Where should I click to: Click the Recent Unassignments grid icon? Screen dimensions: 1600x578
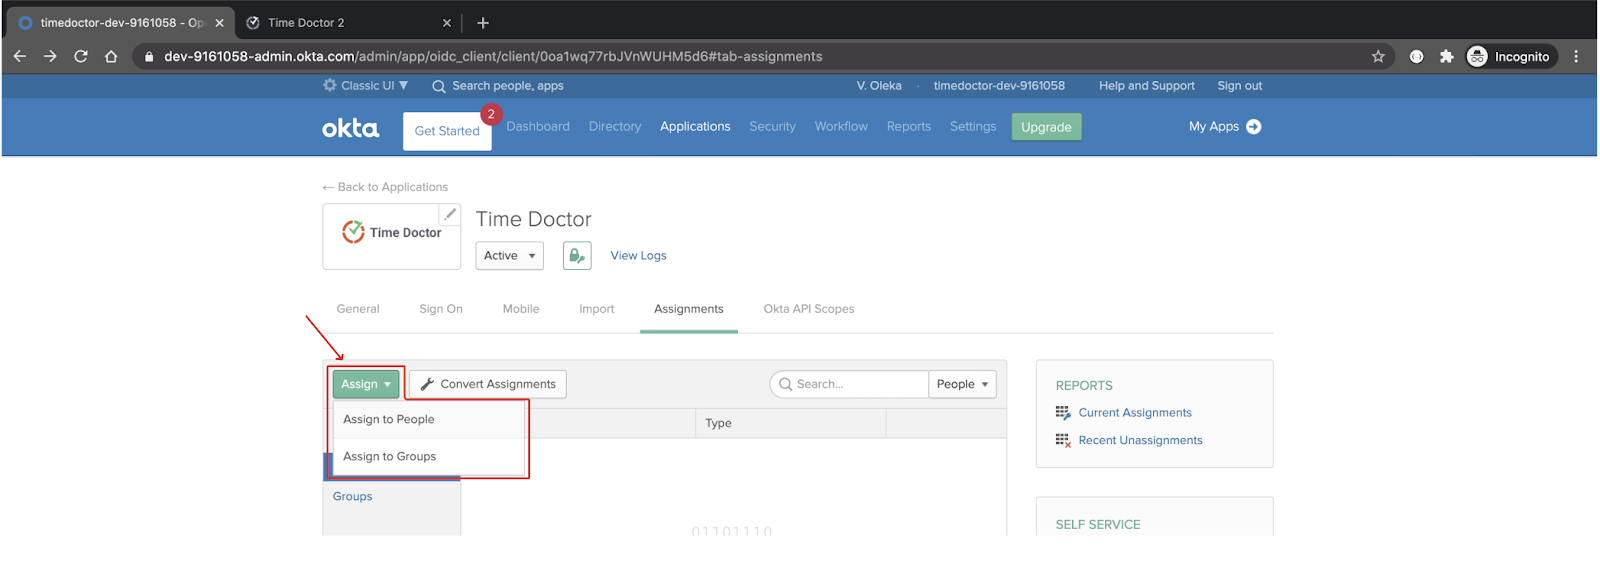click(x=1063, y=441)
